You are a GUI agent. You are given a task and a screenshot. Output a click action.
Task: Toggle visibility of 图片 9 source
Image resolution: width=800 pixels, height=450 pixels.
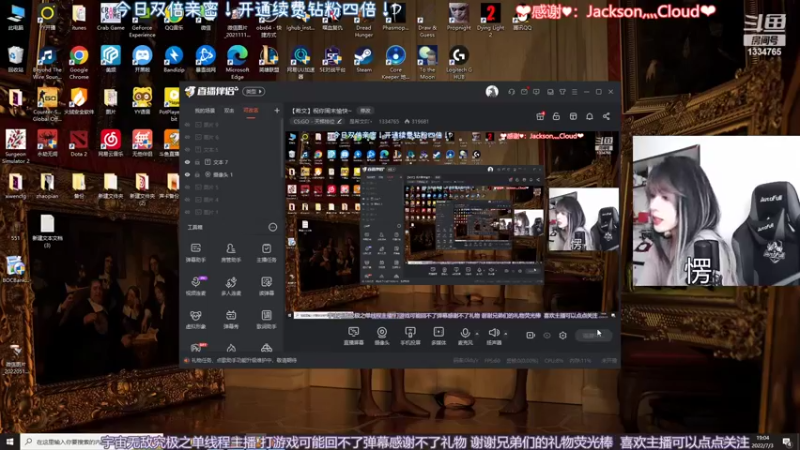187,124
